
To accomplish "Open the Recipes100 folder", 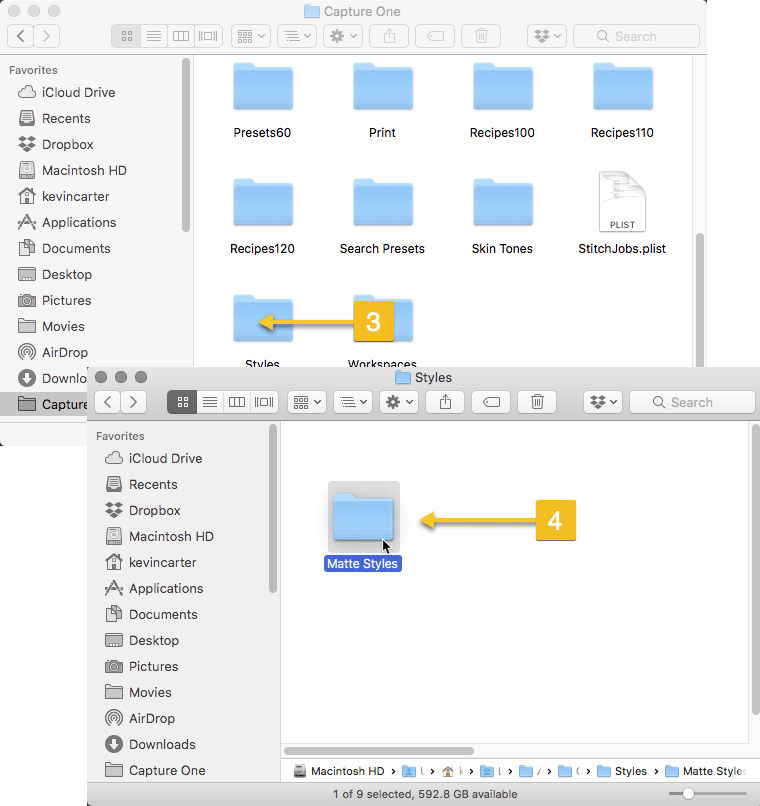I will [503, 86].
